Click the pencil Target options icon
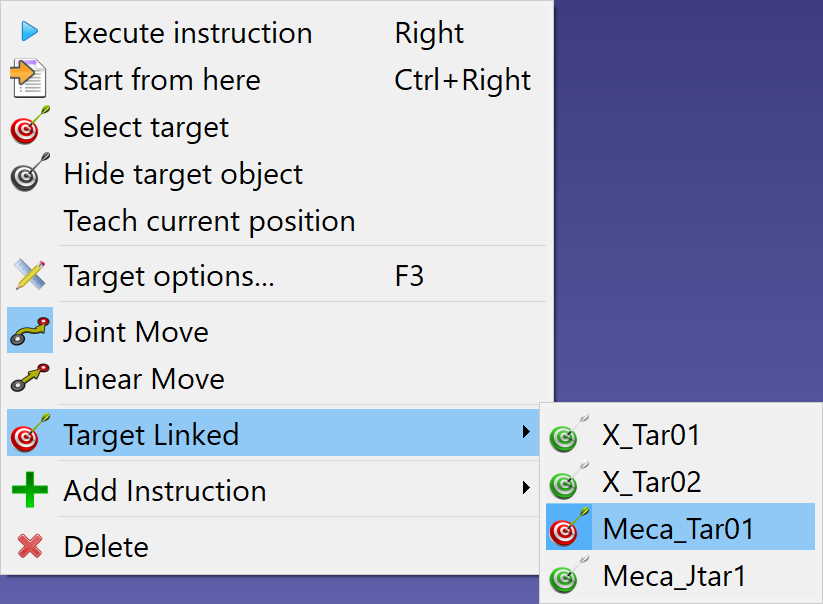 [x=30, y=274]
